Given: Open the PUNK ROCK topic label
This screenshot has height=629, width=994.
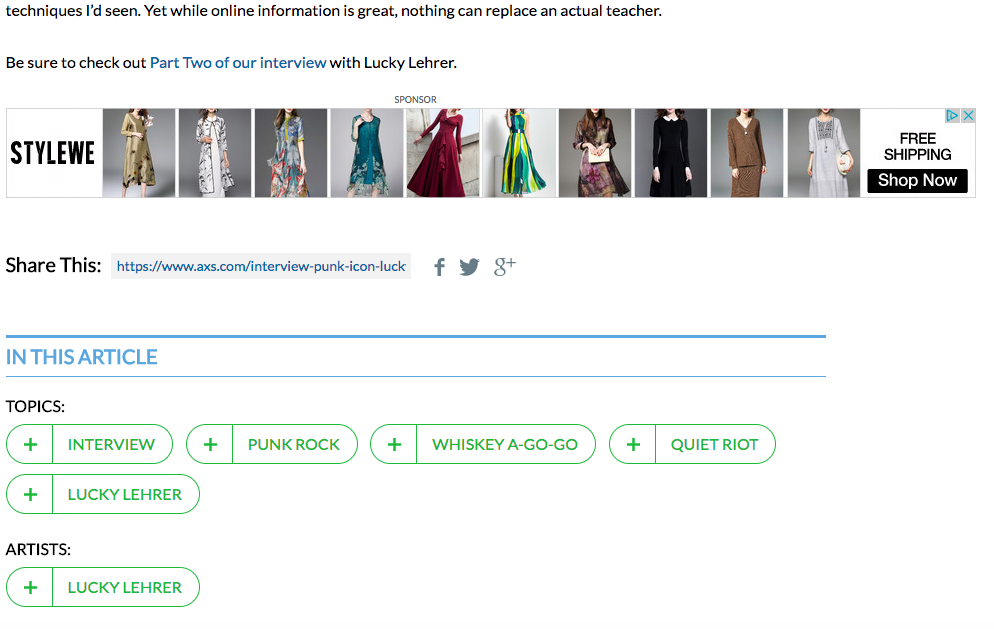Looking at the screenshot, I should (x=293, y=444).
